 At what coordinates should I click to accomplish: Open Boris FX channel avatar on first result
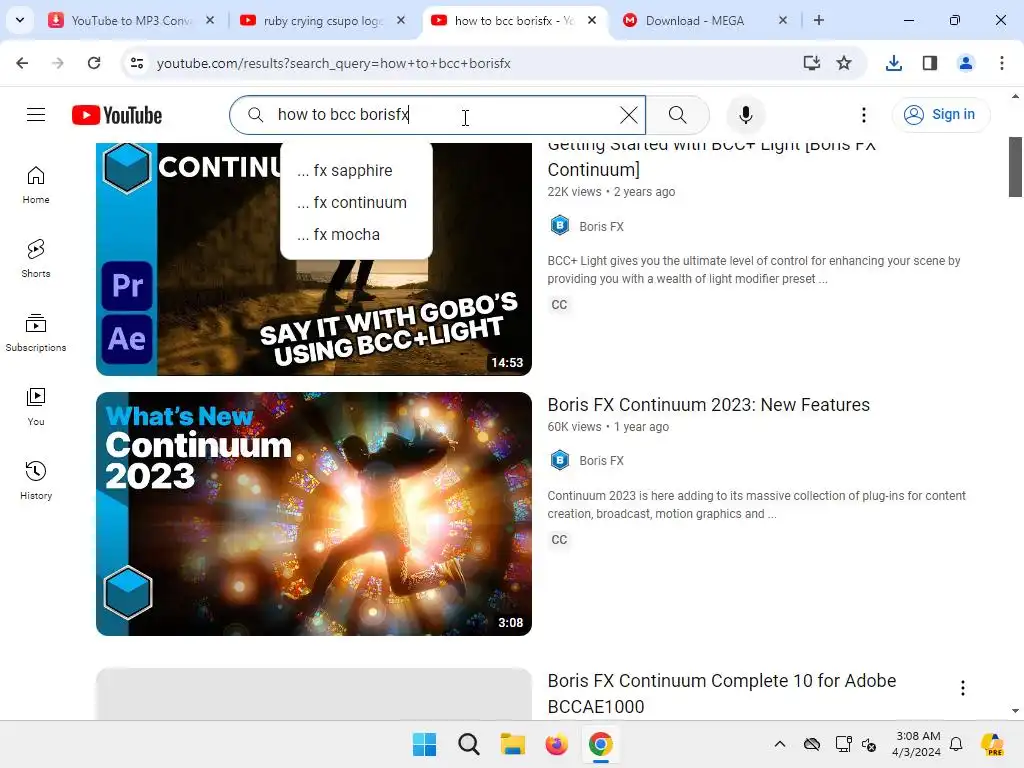click(x=560, y=225)
